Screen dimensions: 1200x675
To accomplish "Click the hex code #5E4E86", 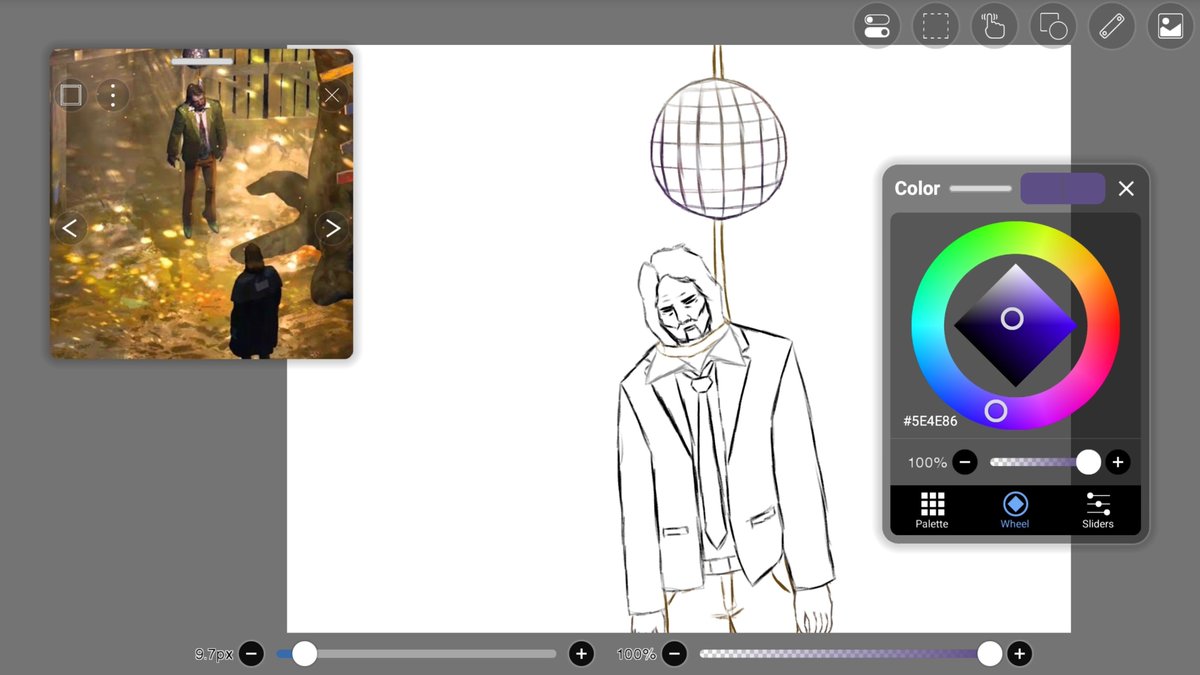I will coord(930,421).
